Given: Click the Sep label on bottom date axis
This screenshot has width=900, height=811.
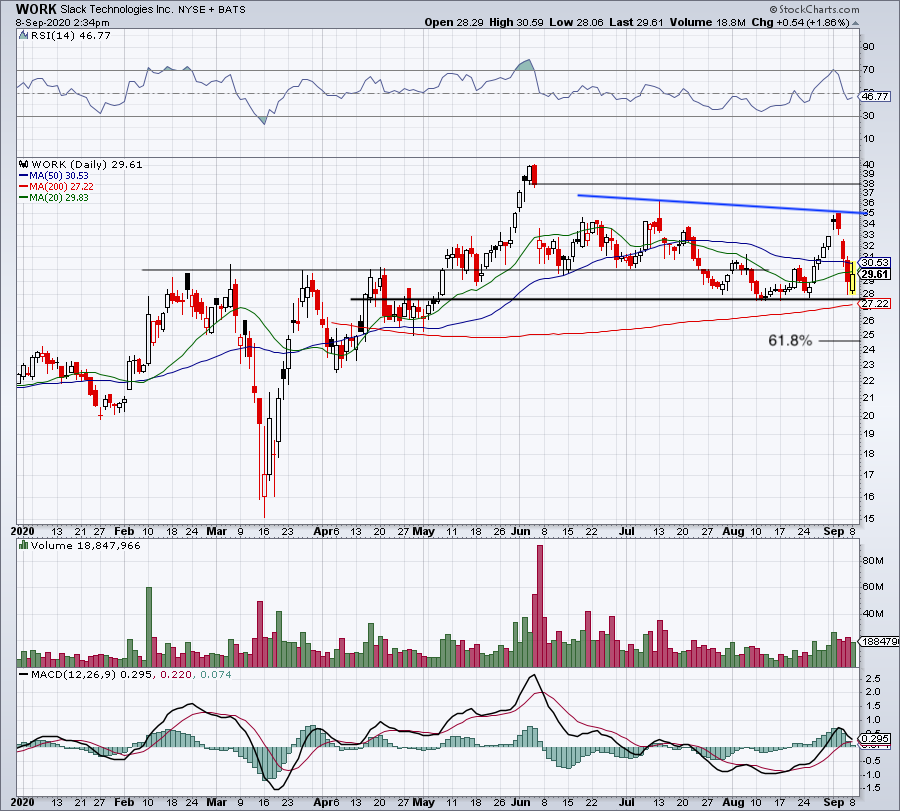Looking at the screenshot, I should [x=833, y=802].
